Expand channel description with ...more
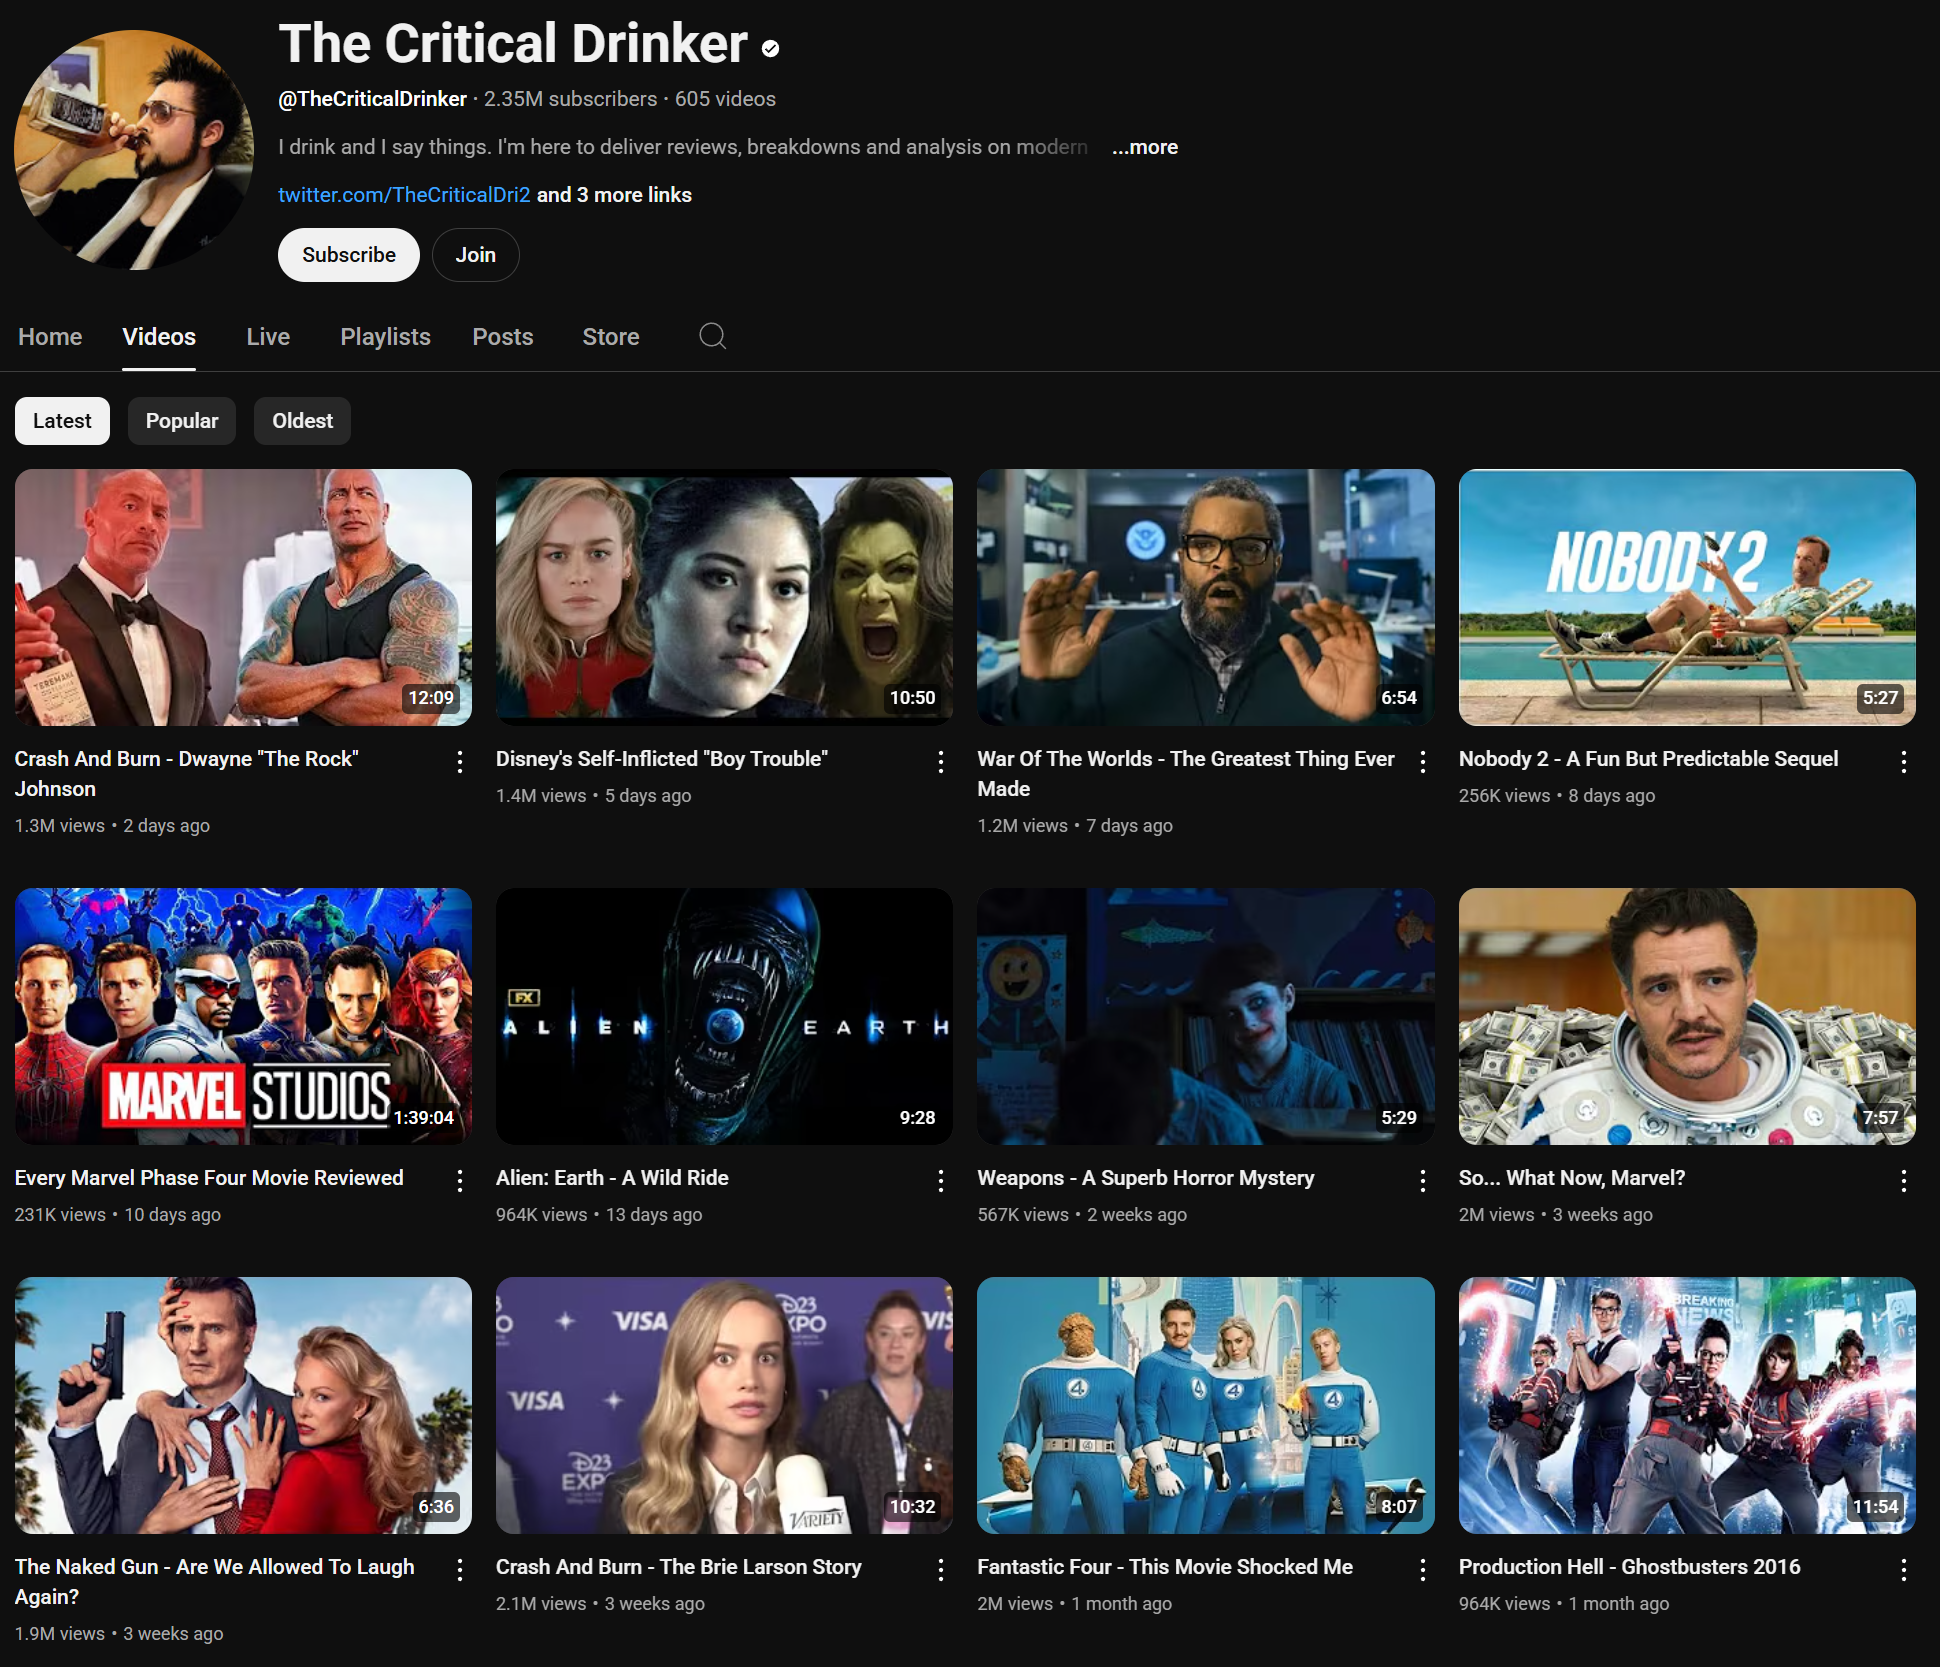This screenshot has height=1667, width=1940. coord(1145,147)
